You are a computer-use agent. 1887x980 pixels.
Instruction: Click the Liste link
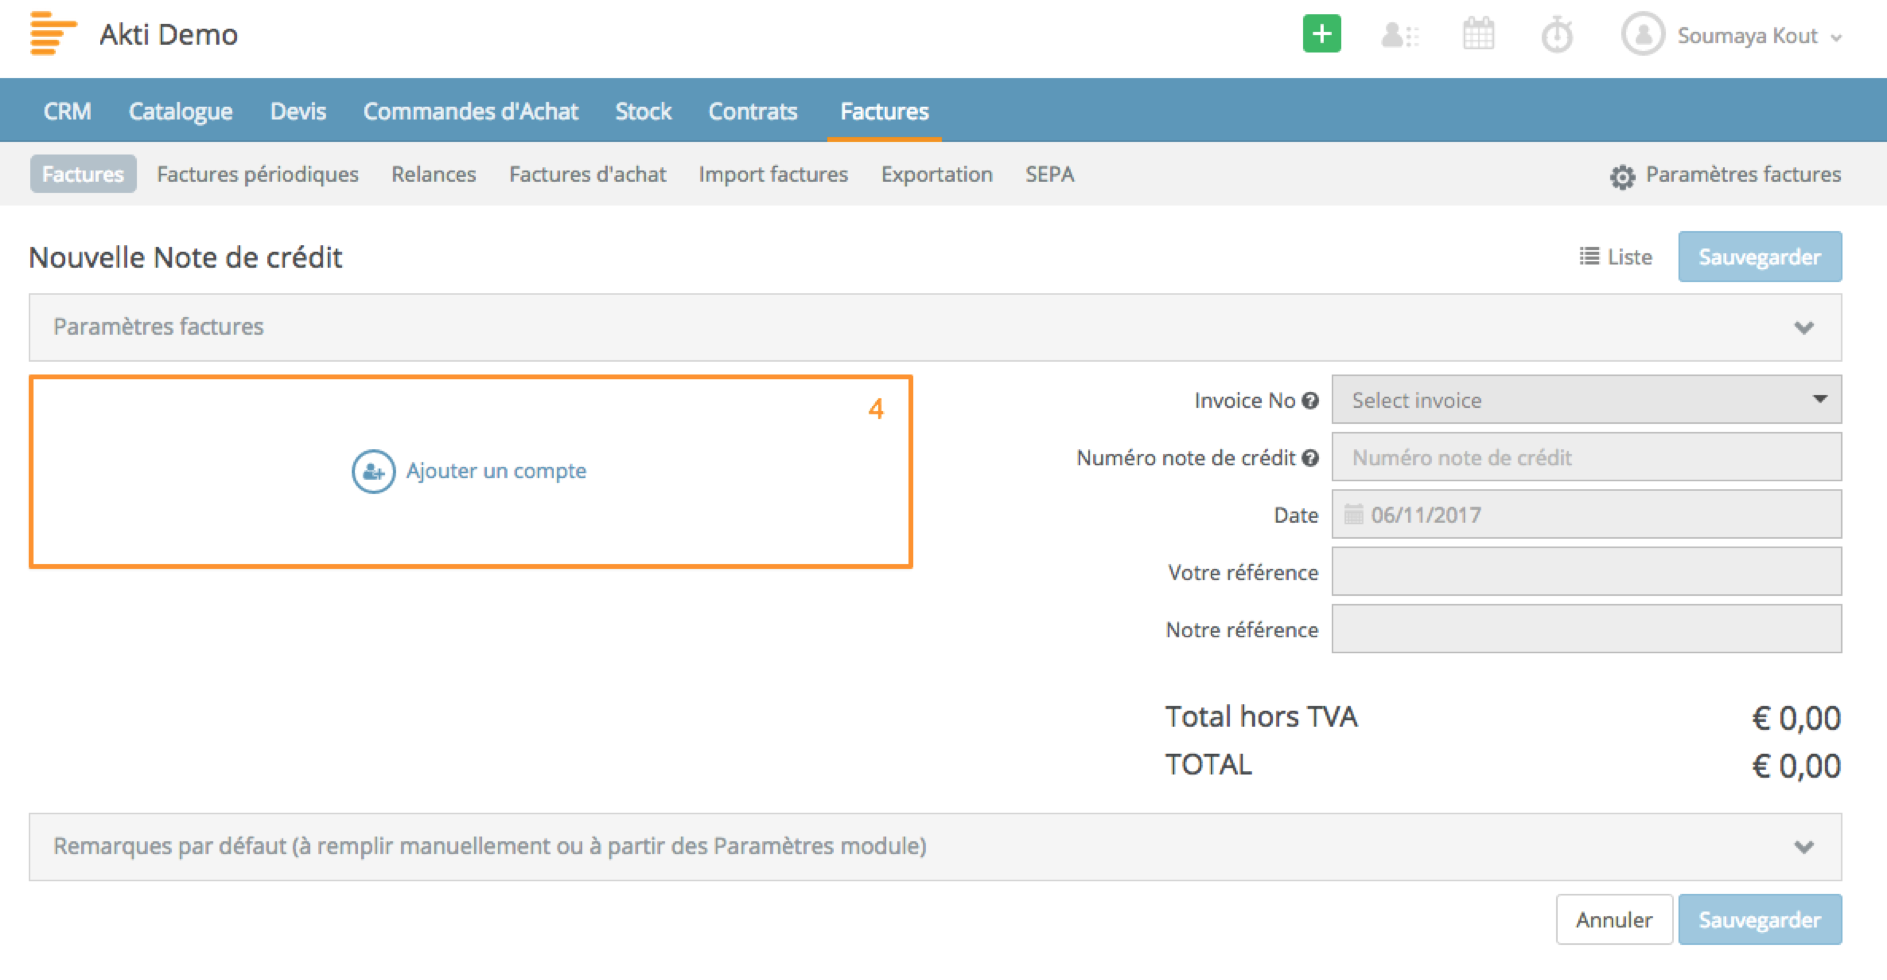pos(1629,257)
